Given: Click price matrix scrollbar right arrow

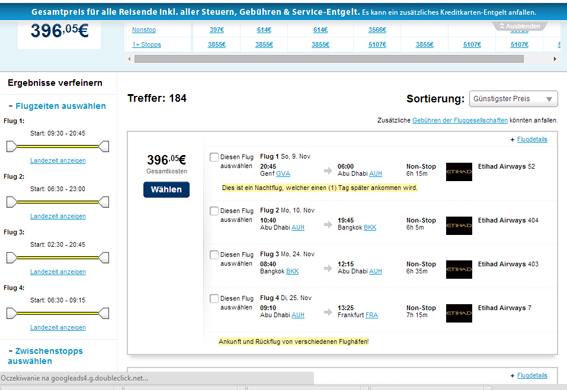Looking at the screenshot, I should tap(555, 59).
